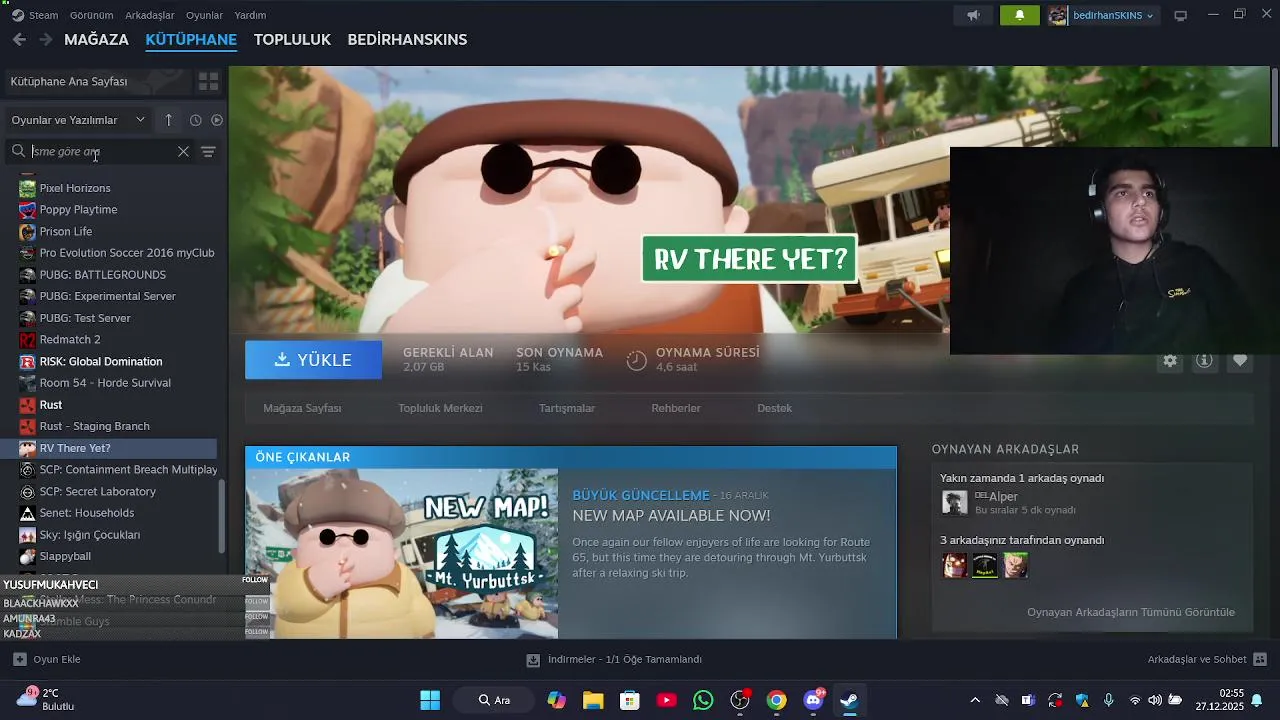1280x720 pixels.
Task: Open the Görünüm menu
Action: click(91, 15)
